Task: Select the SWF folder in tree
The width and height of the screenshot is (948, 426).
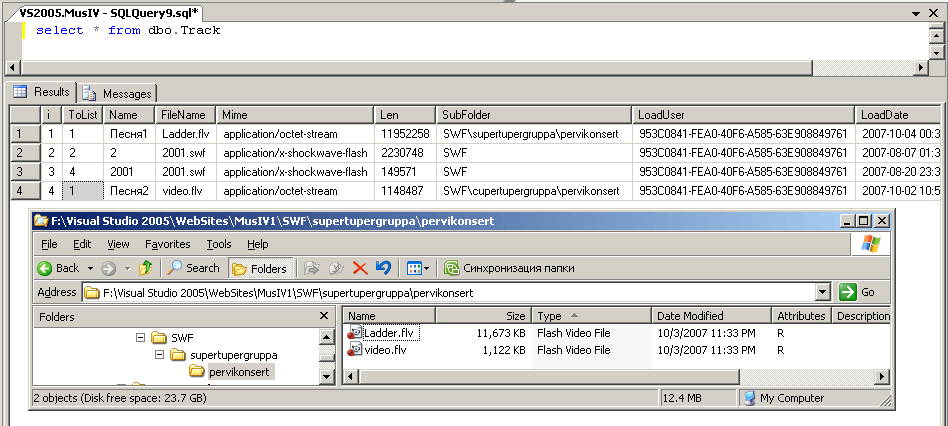Action: (x=182, y=337)
